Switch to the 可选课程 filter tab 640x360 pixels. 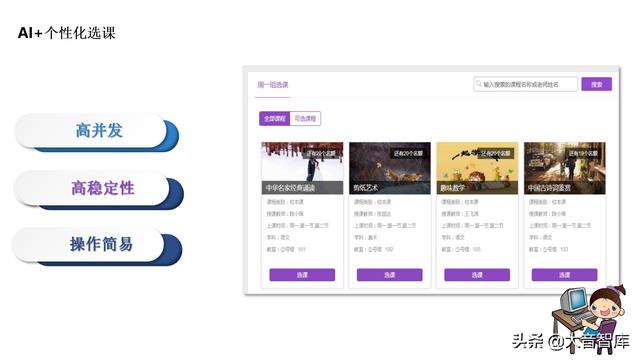[305, 118]
